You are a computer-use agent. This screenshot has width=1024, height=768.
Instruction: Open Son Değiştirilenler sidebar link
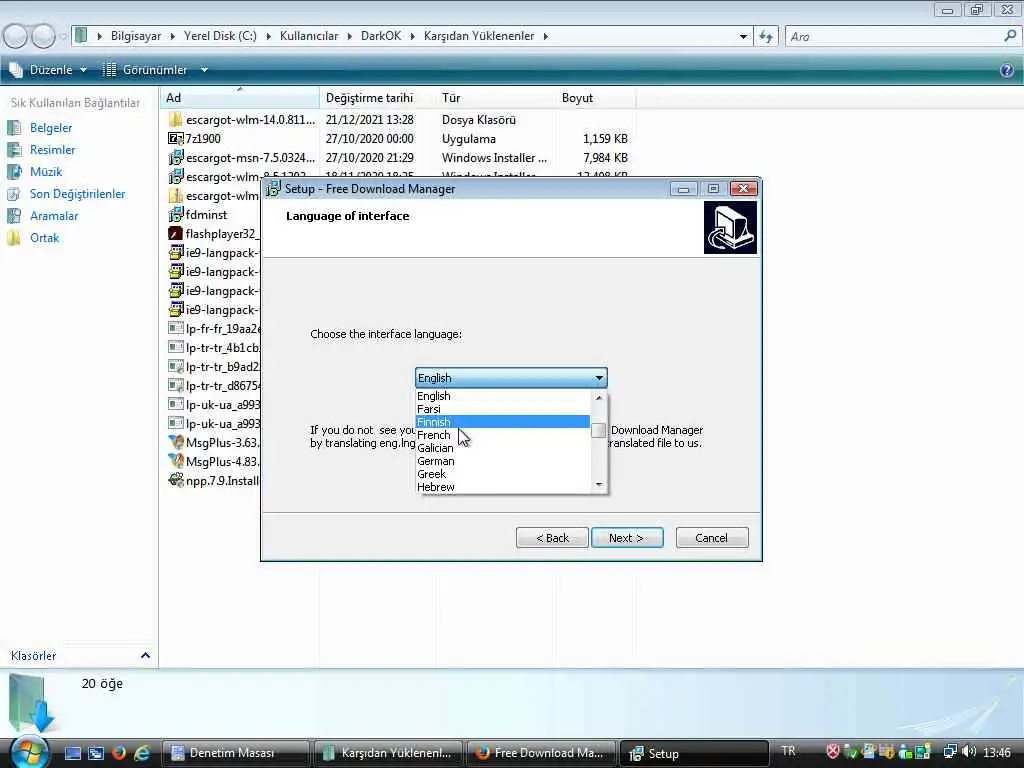click(77, 194)
